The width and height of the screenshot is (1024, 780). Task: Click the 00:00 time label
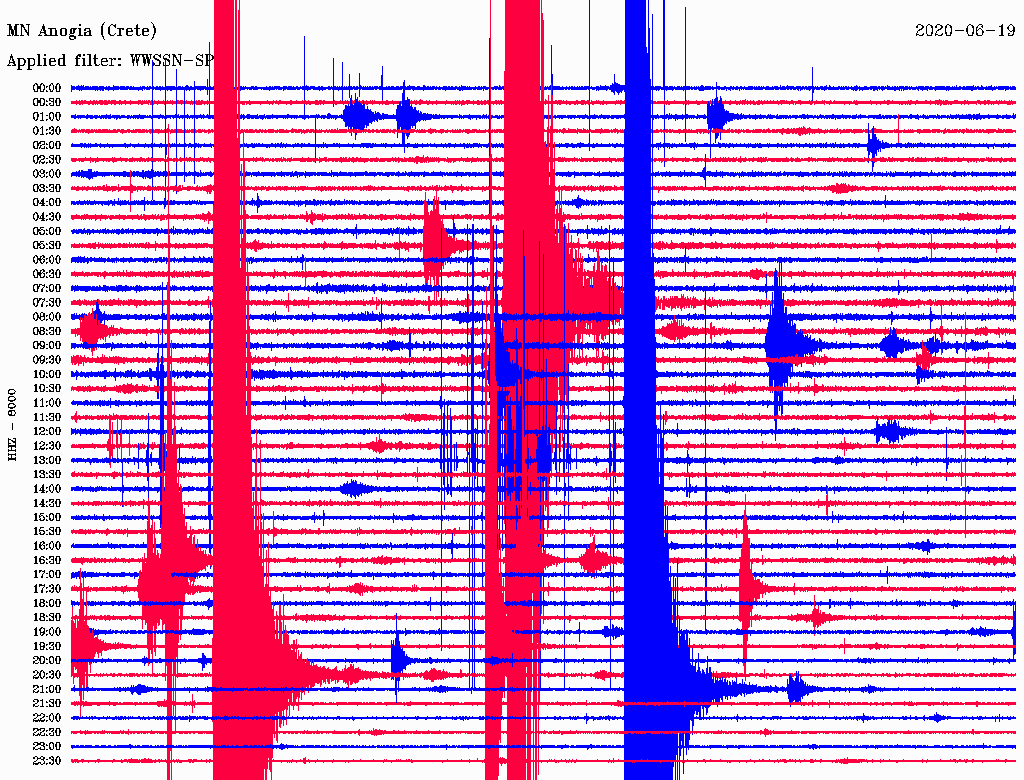click(x=47, y=88)
